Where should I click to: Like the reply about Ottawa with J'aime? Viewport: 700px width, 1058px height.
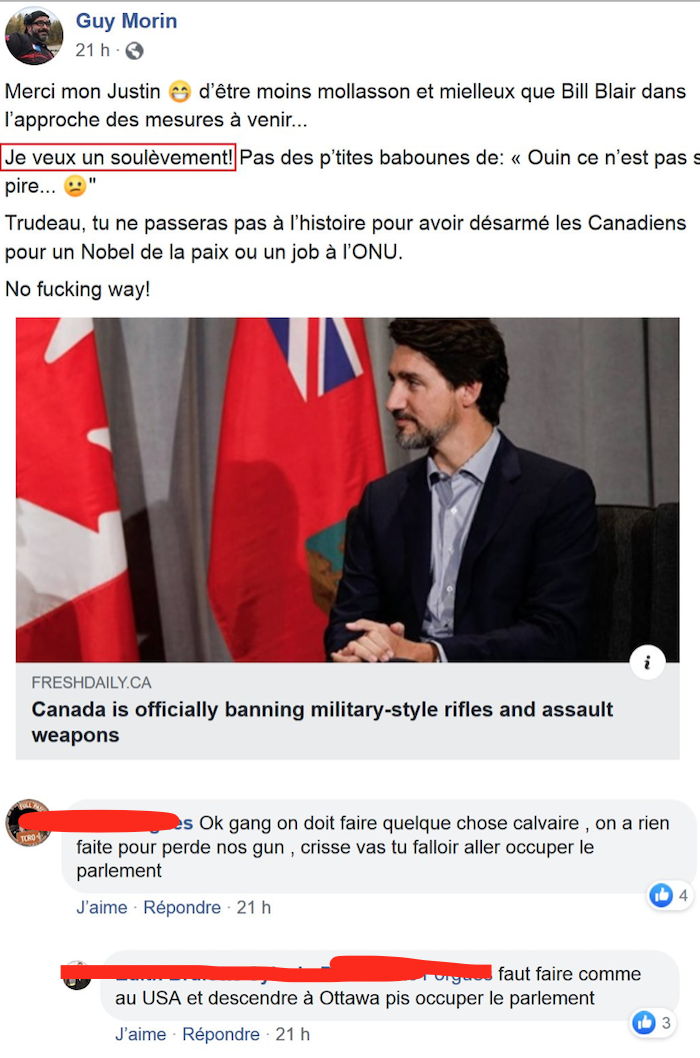click(140, 1034)
